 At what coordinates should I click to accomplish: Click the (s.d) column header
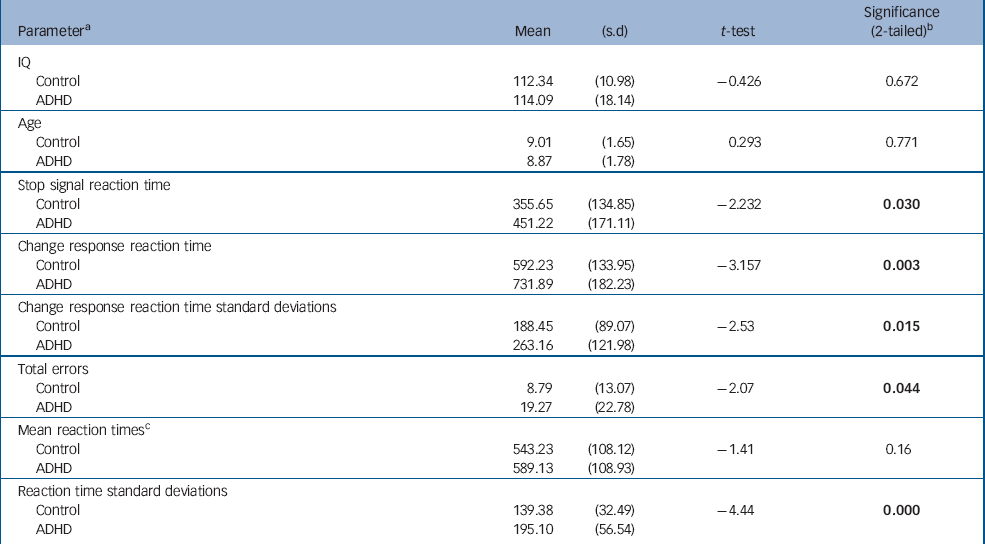point(613,31)
